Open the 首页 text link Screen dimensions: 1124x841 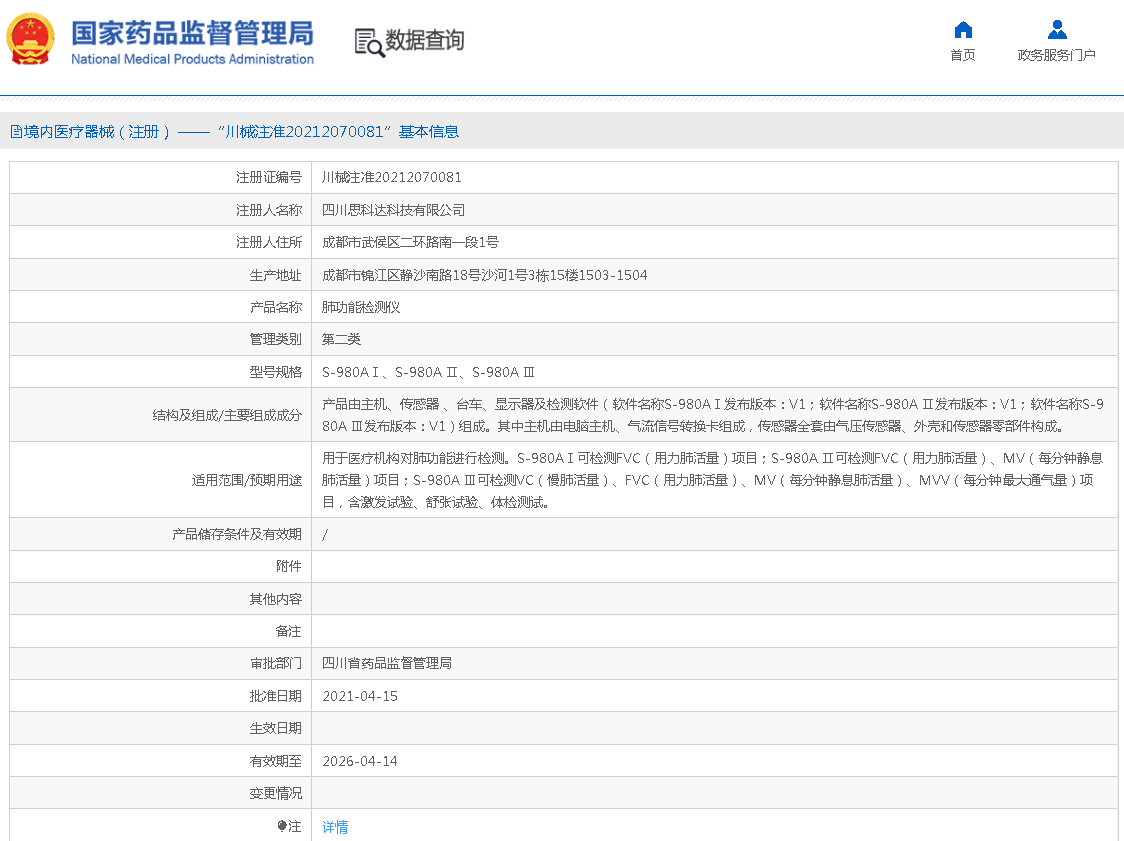tap(963, 55)
